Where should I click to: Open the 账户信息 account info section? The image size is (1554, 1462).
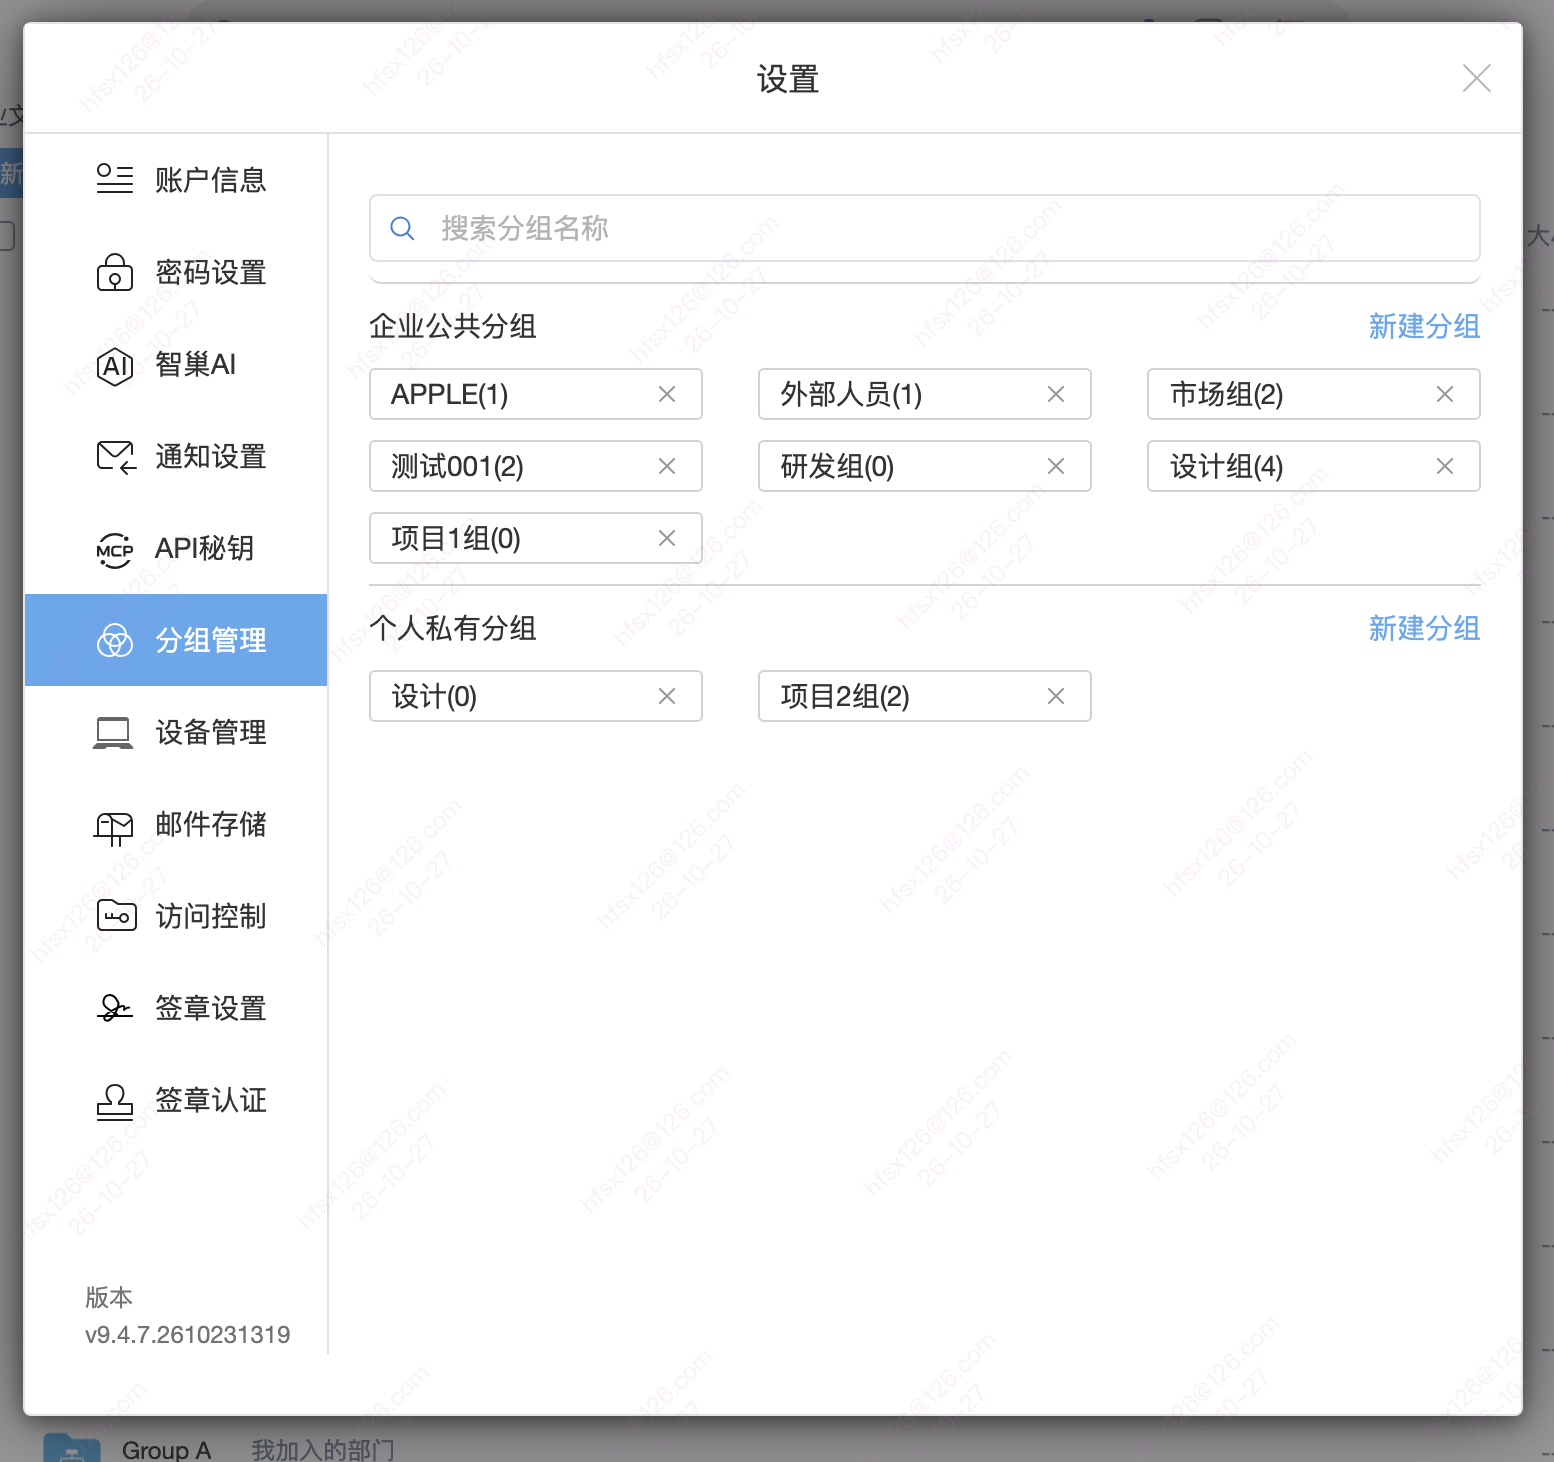(176, 180)
